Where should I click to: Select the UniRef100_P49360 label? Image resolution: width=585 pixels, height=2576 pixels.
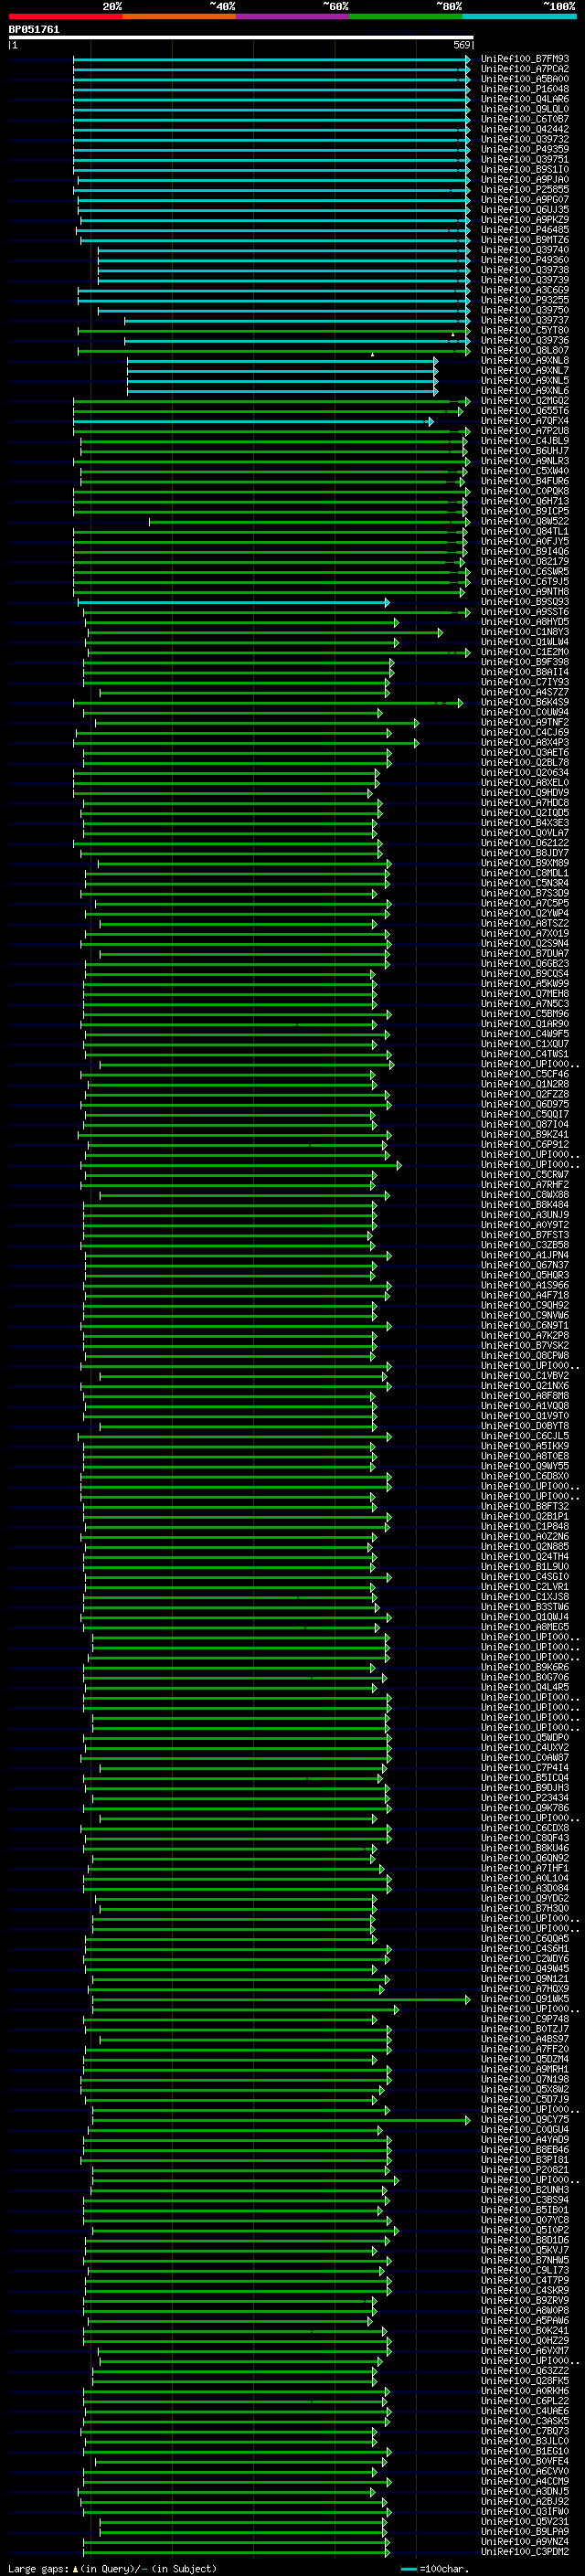pos(525,260)
